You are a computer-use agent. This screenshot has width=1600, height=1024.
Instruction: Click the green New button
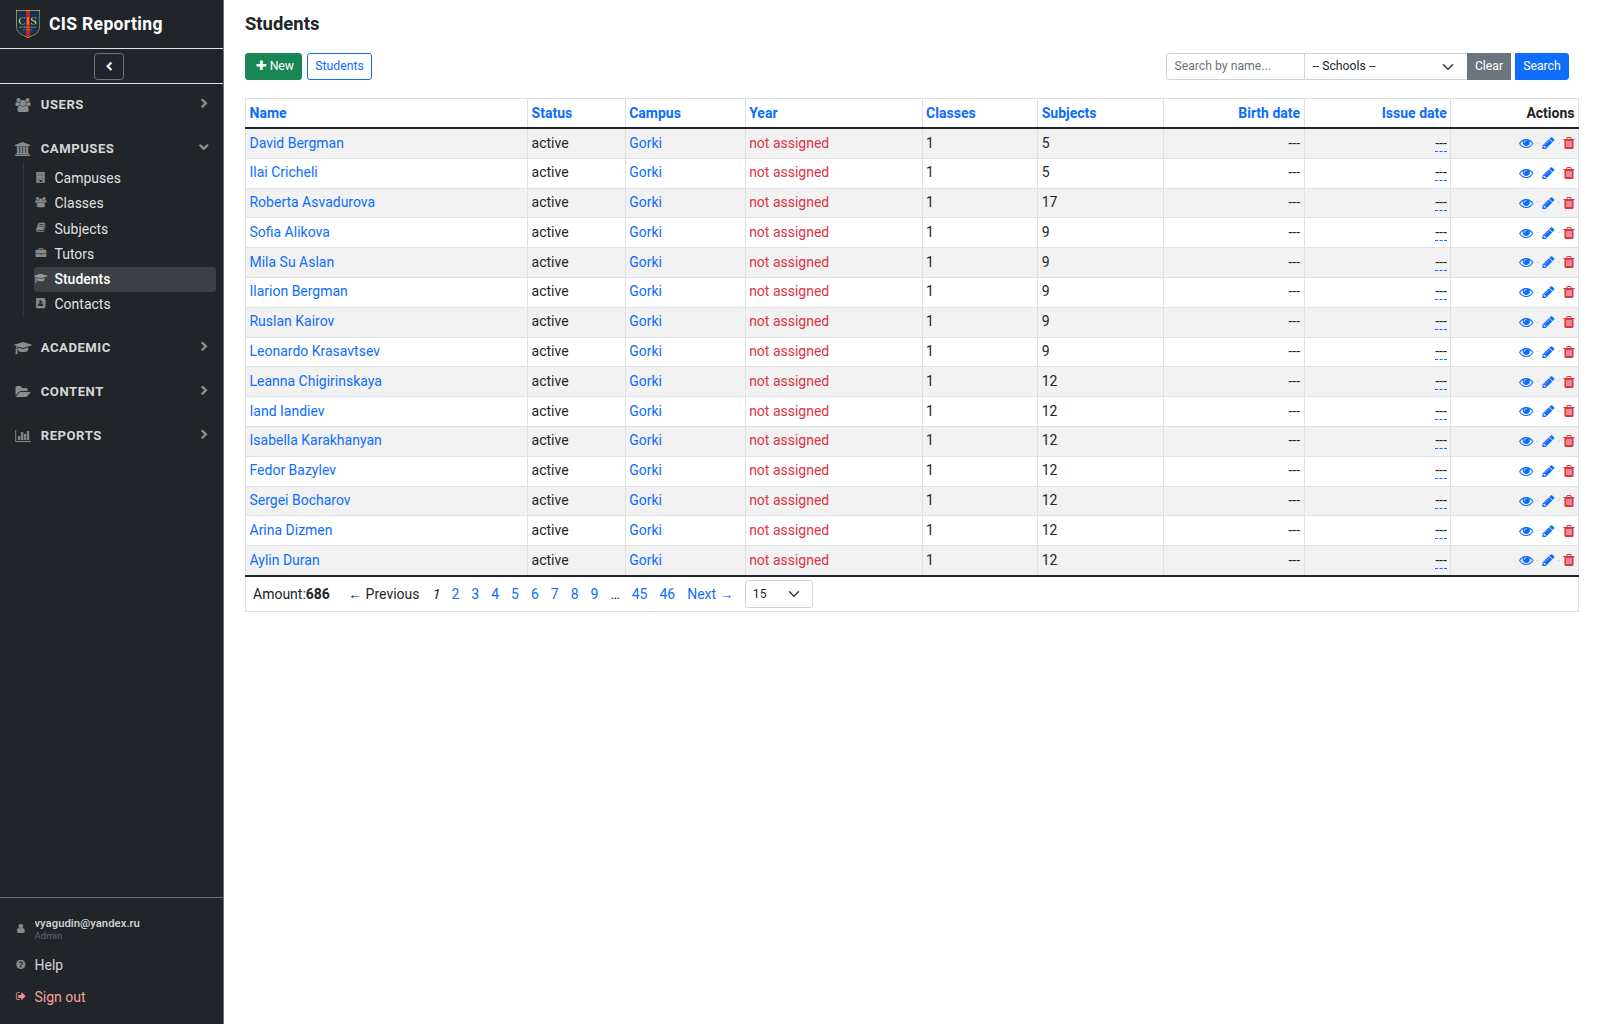click(x=273, y=66)
